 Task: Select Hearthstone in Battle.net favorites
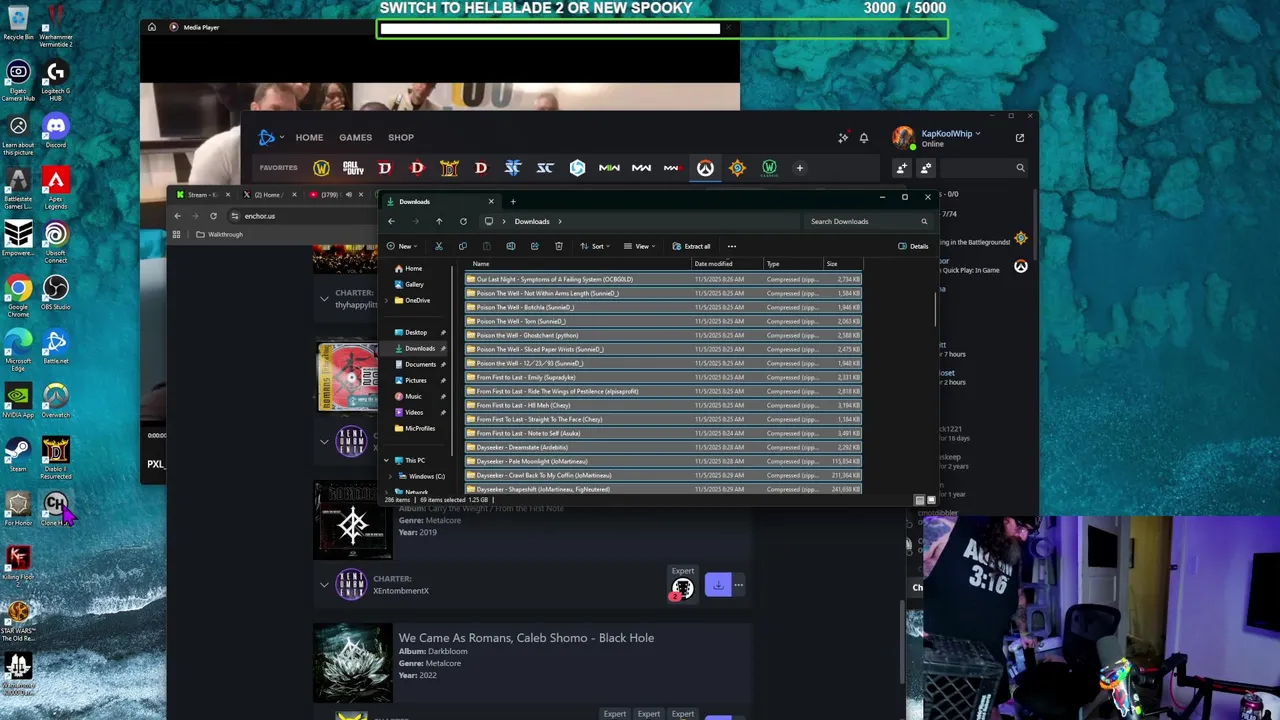pos(737,168)
